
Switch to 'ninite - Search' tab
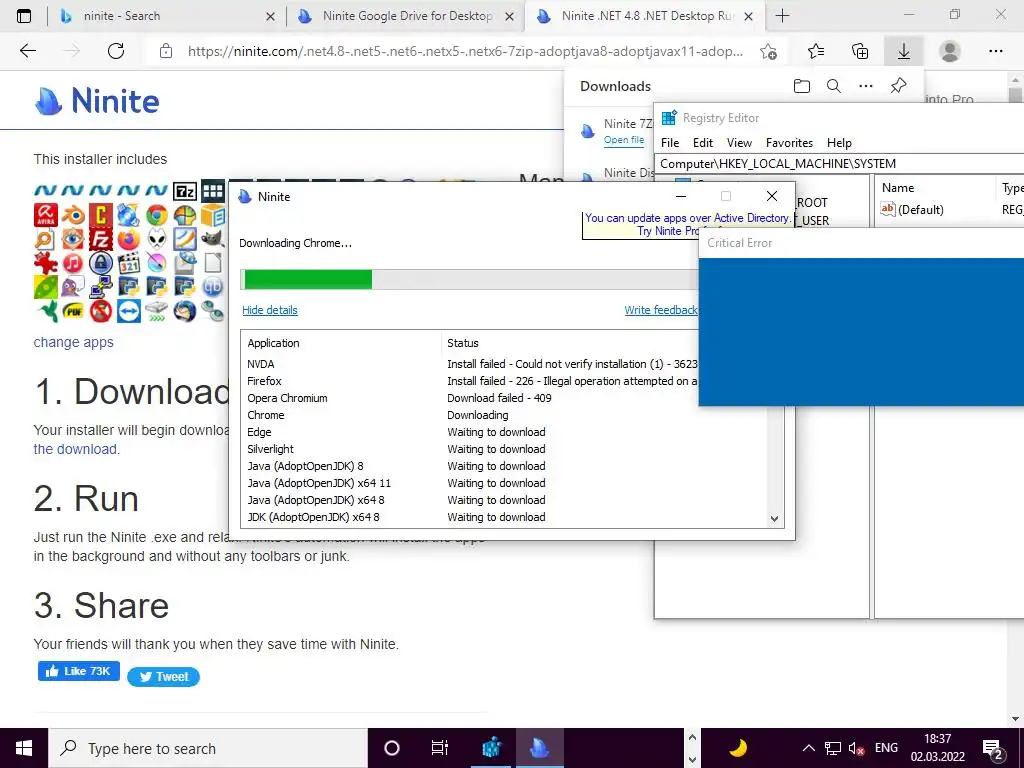coord(166,16)
